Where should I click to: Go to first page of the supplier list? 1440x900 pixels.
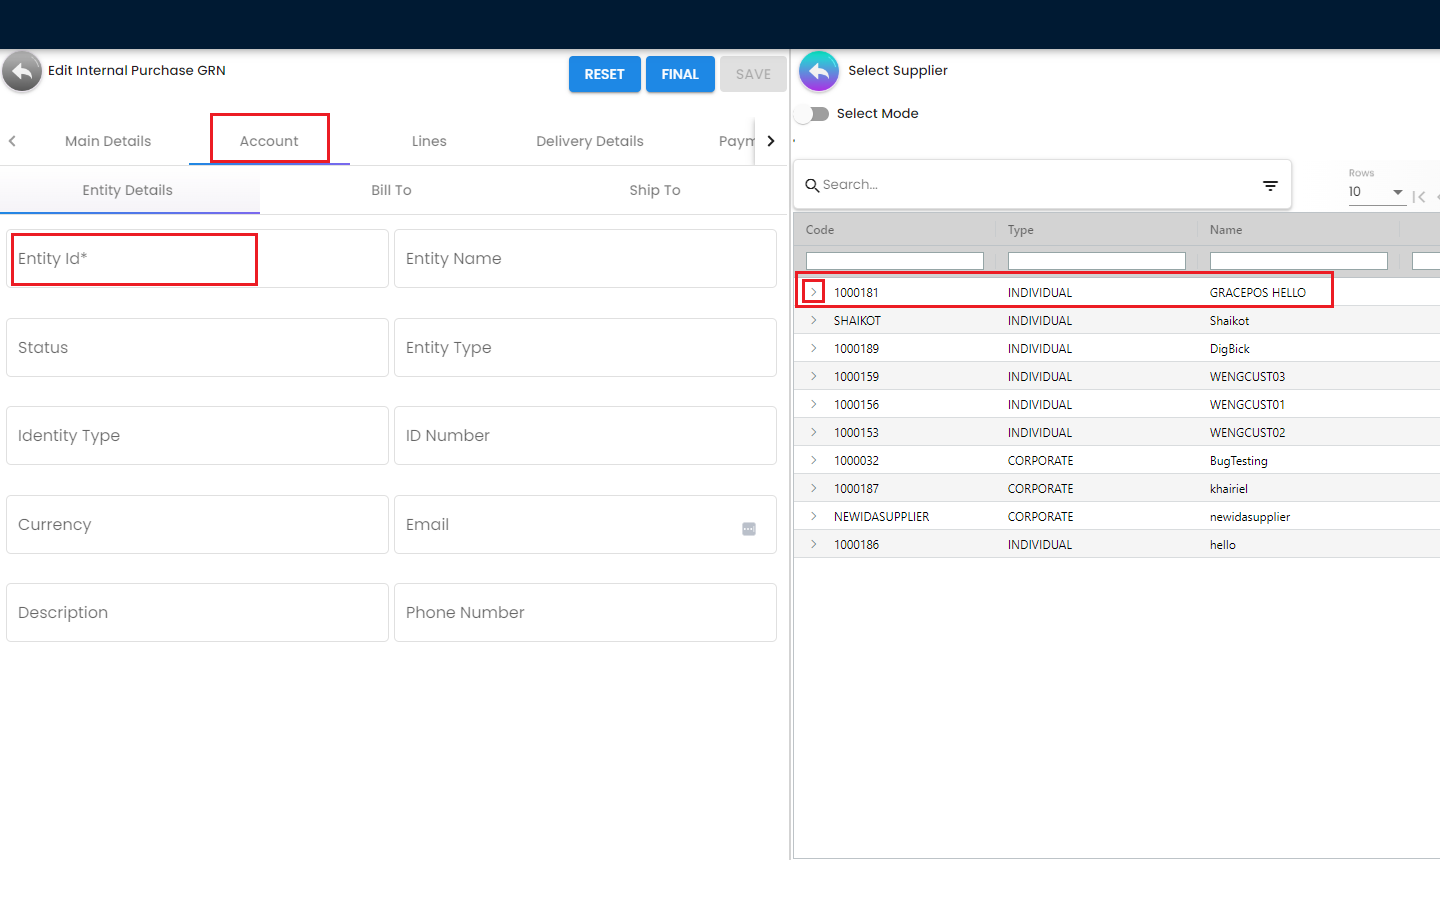pyautogui.click(x=1418, y=197)
